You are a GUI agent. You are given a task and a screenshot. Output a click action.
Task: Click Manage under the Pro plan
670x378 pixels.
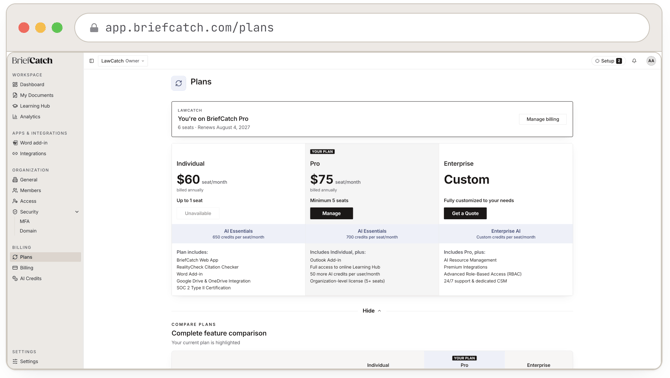point(332,213)
